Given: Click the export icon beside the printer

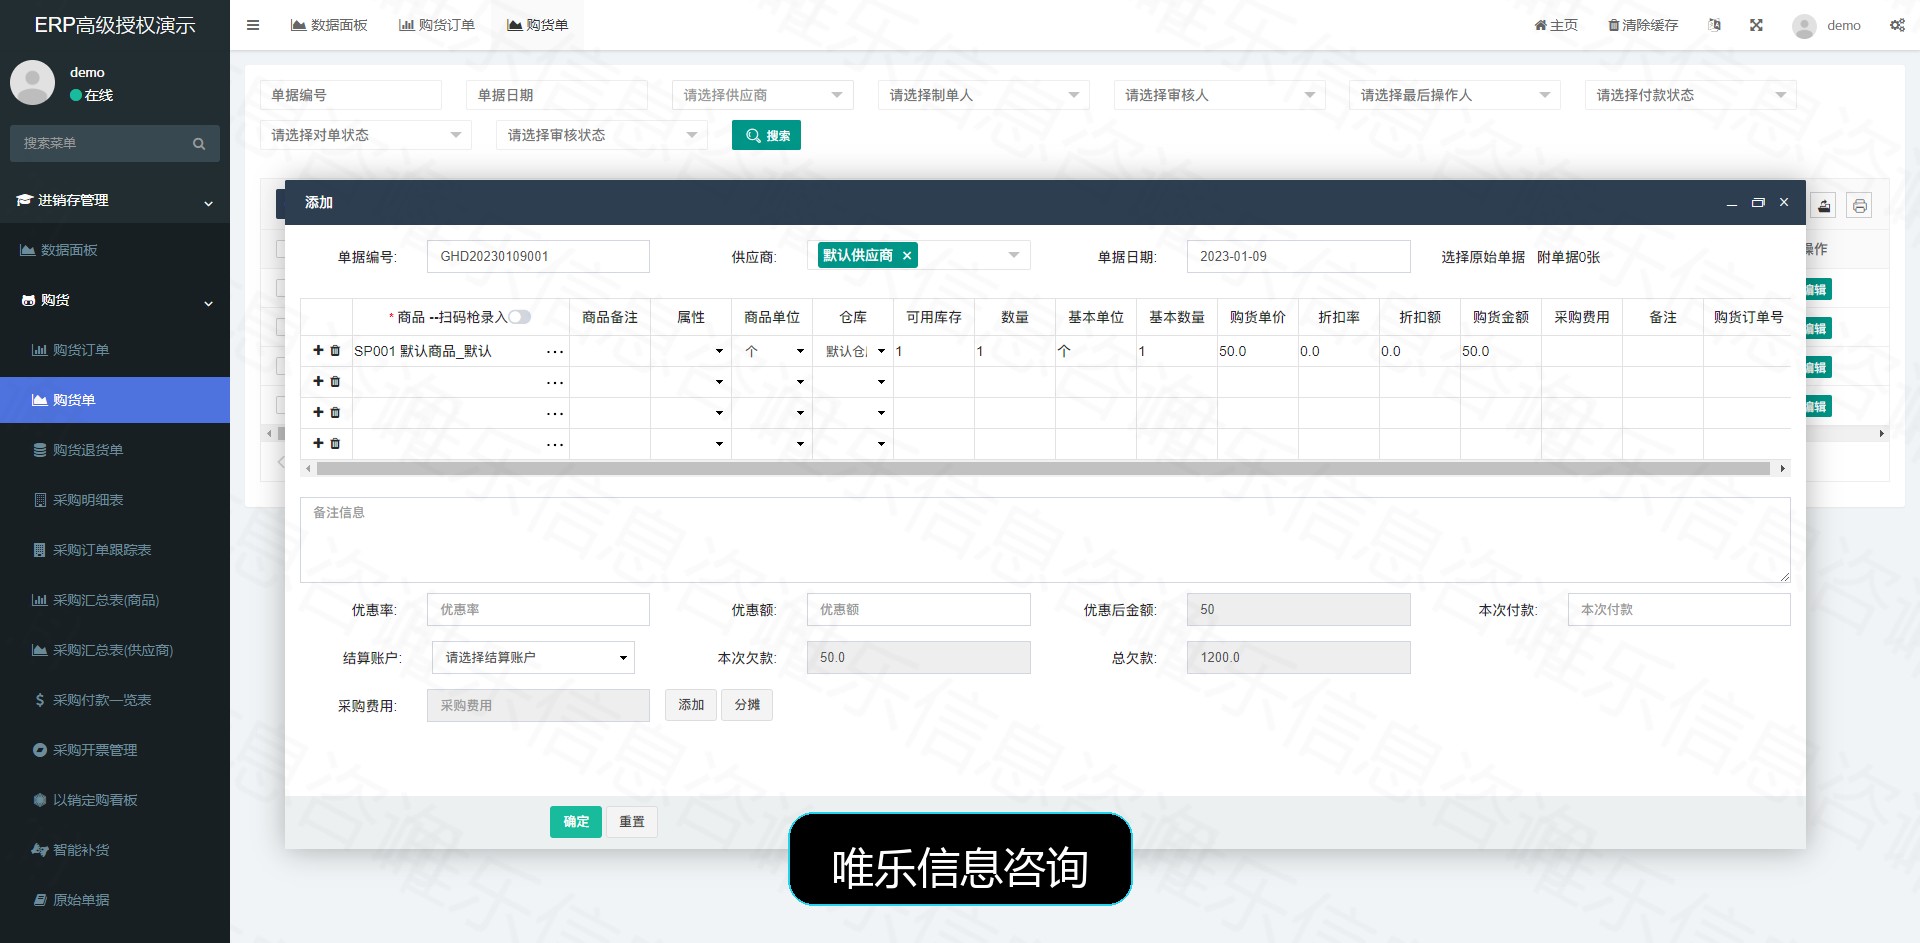Looking at the screenshot, I should pyautogui.click(x=1824, y=206).
